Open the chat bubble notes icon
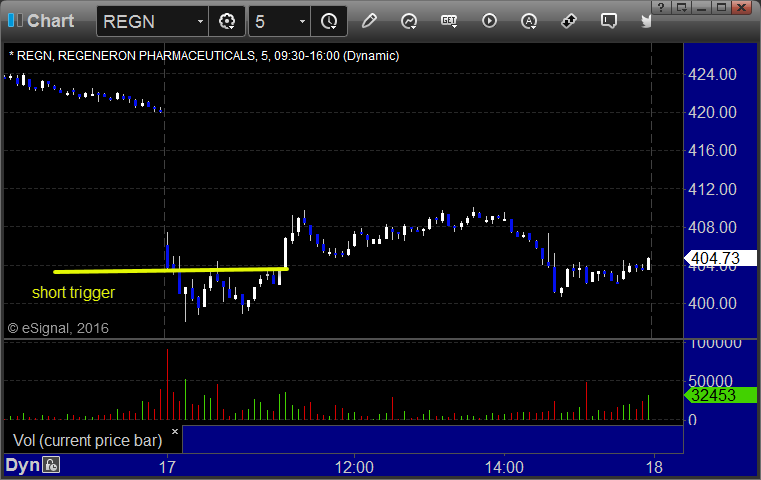The height and width of the screenshot is (480, 761). [x=609, y=21]
